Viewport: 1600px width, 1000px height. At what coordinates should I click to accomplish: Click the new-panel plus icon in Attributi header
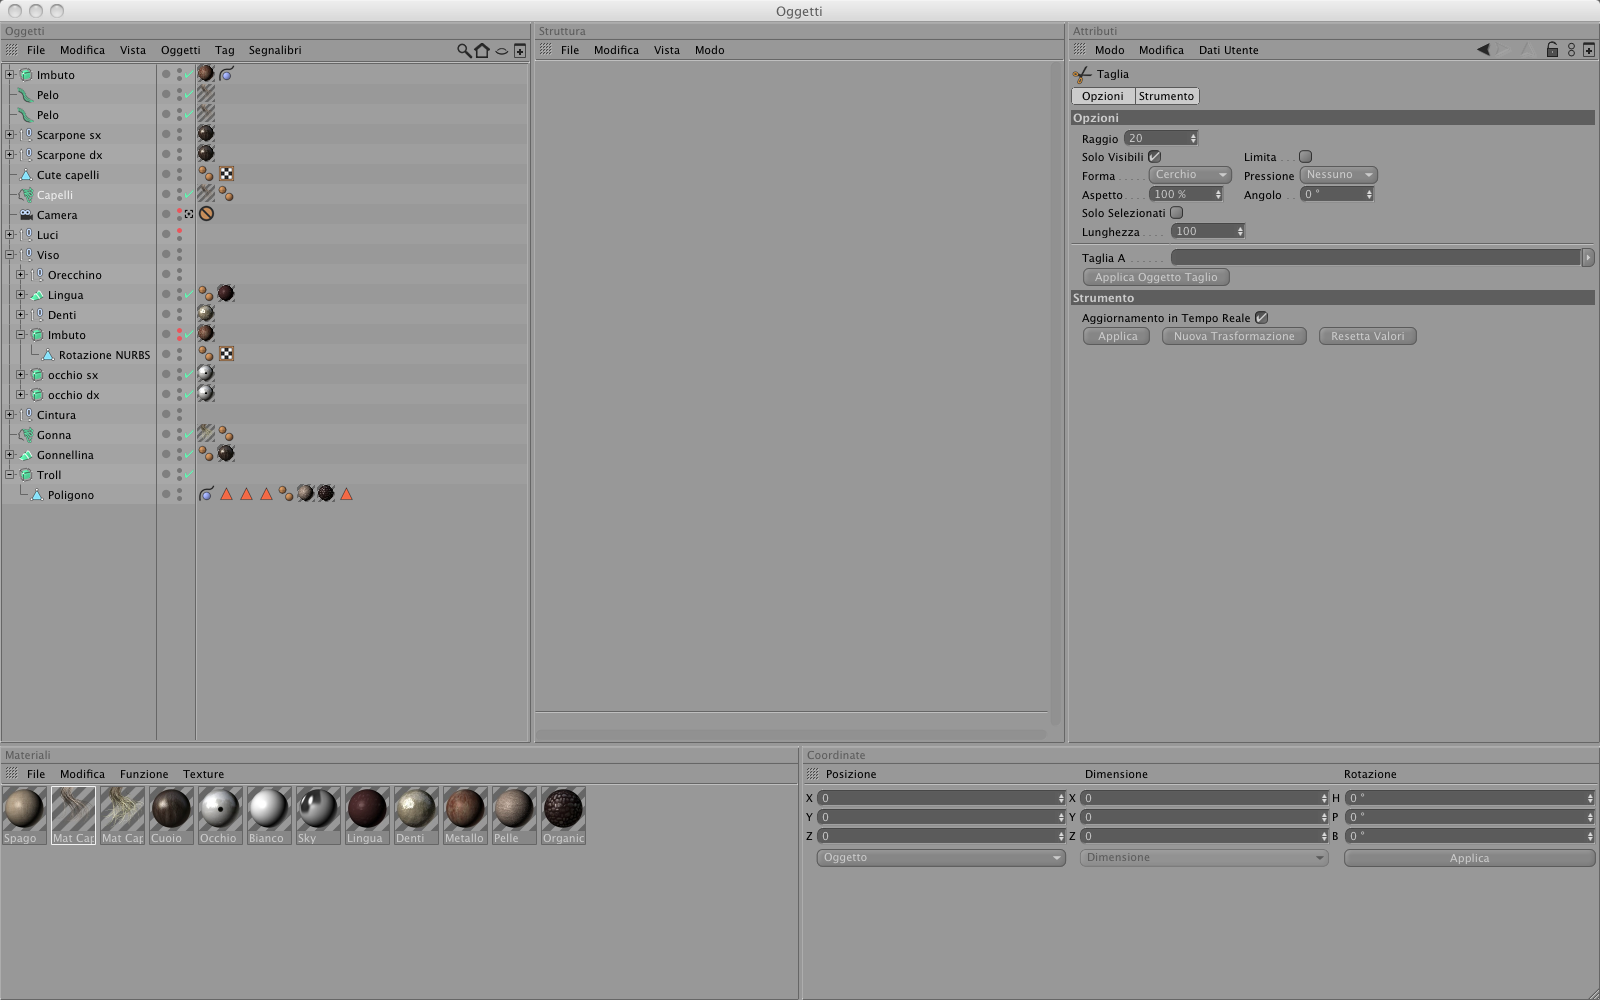click(x=1589, y=50)
